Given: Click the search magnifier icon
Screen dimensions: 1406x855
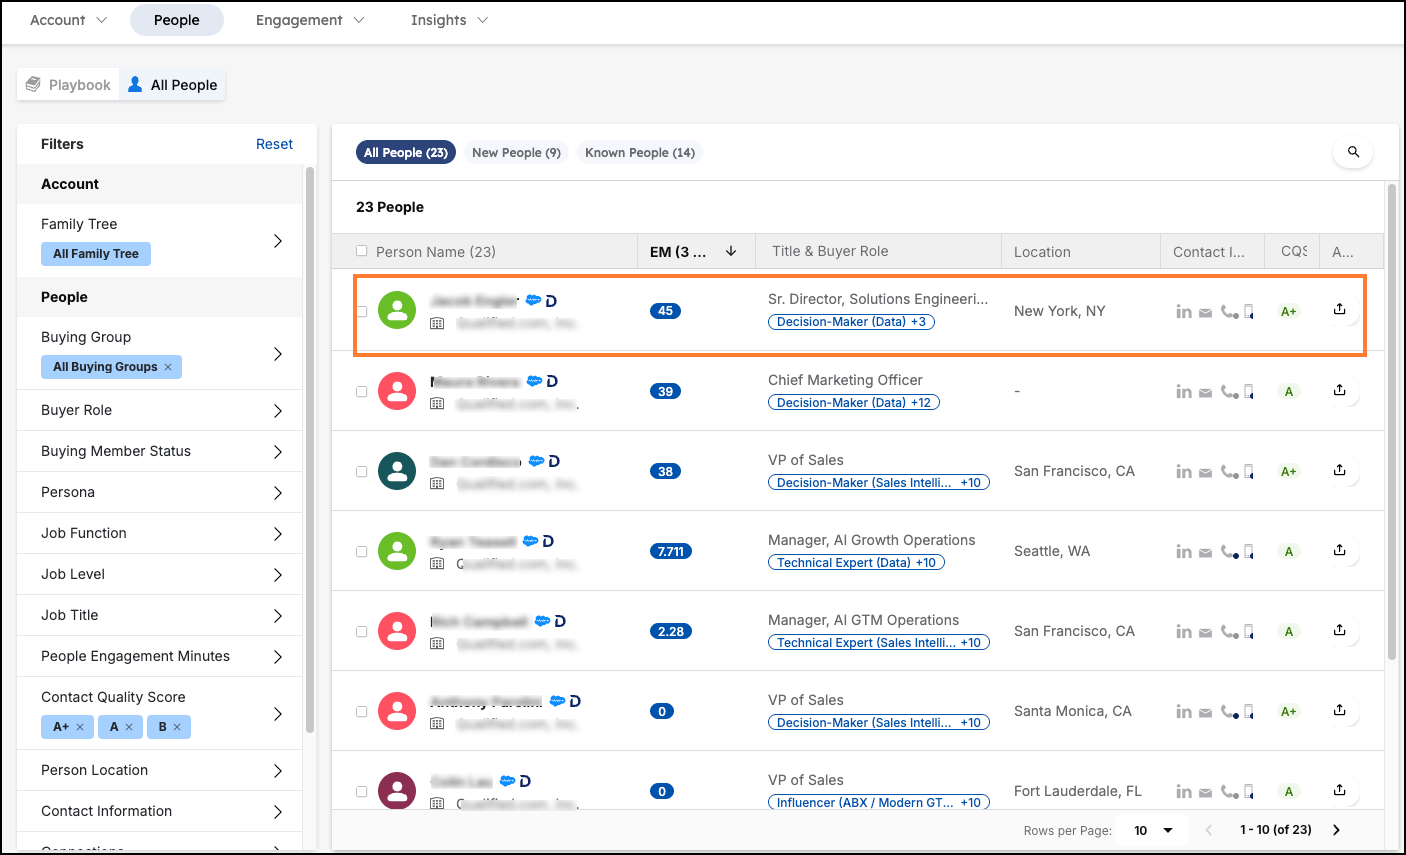Looking at the screenshot, I should click(1353, 152).
